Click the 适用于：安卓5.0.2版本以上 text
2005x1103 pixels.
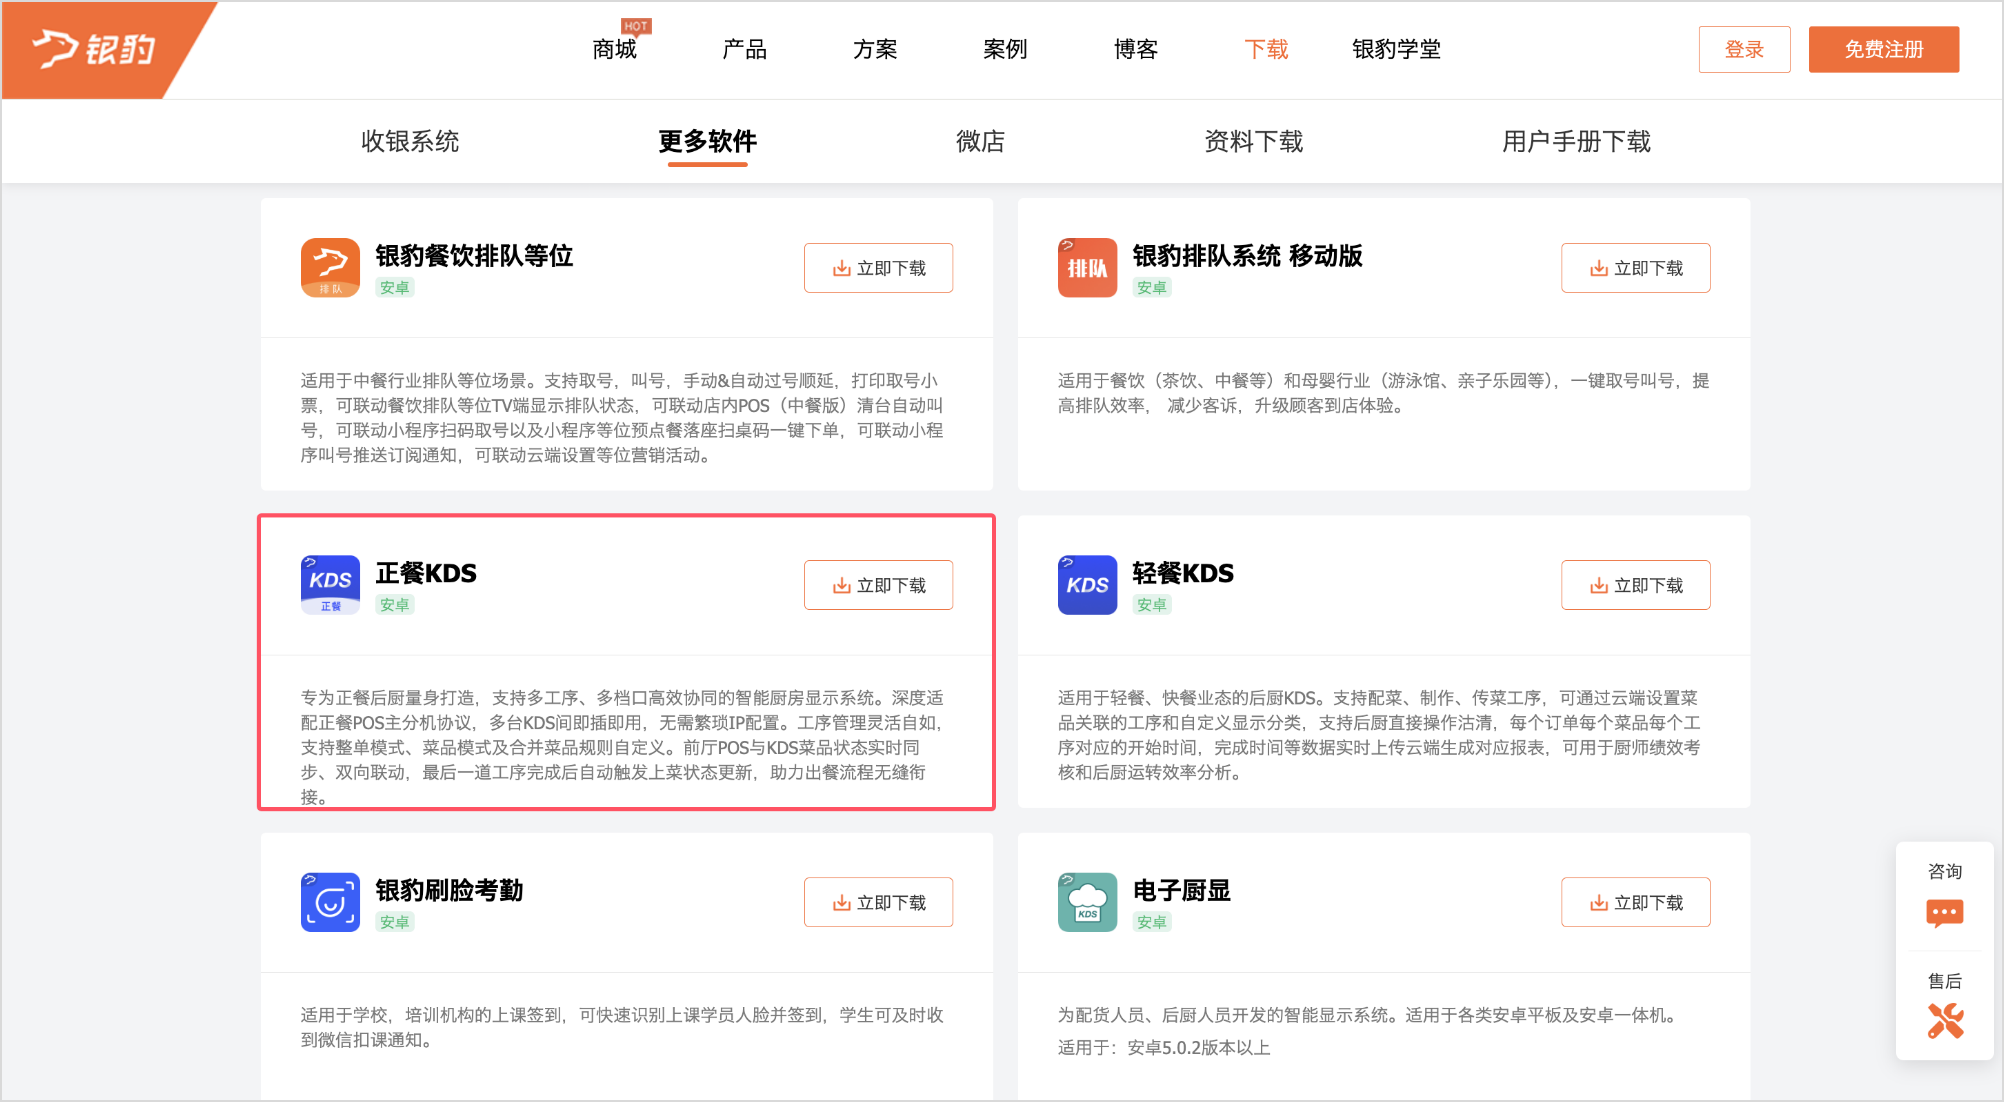1164,1047
